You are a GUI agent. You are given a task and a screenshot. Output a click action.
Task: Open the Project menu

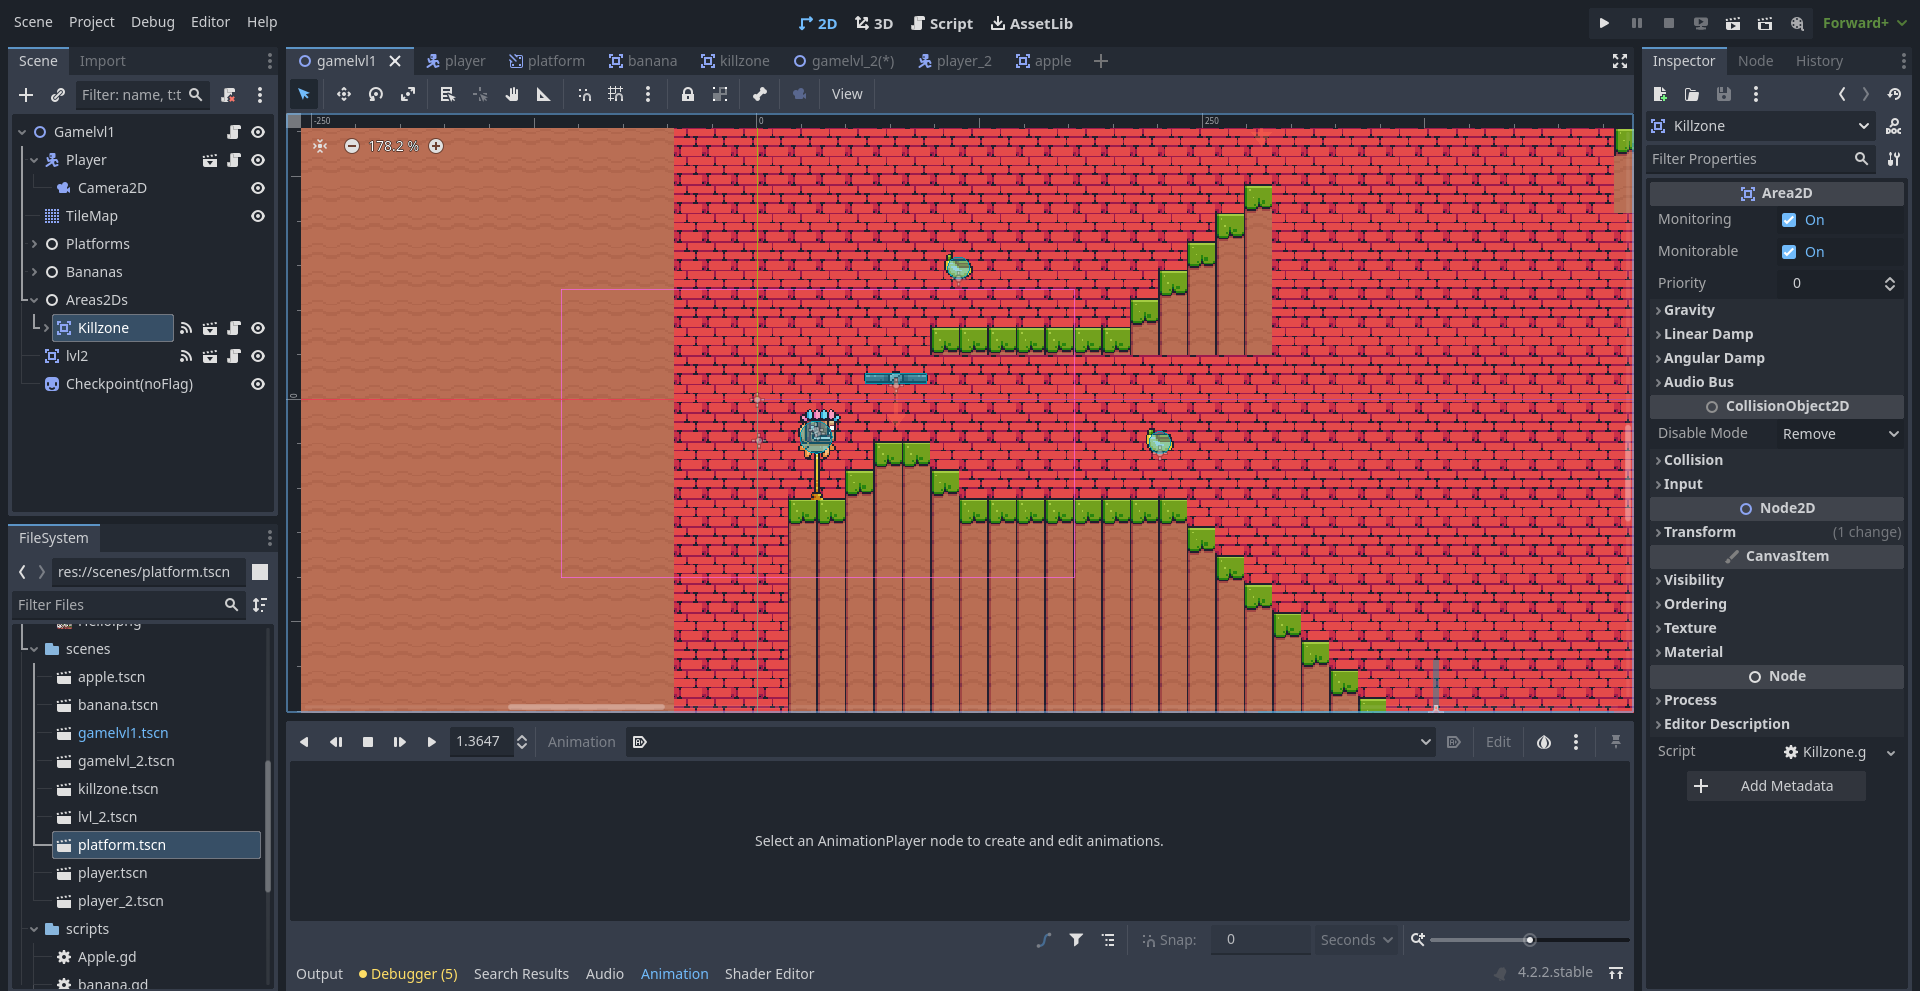[92, 22]
